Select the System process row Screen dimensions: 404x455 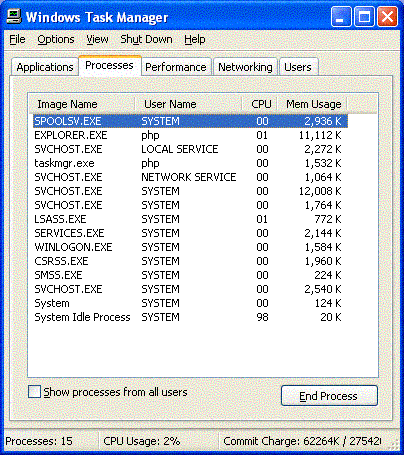(190, 303)
